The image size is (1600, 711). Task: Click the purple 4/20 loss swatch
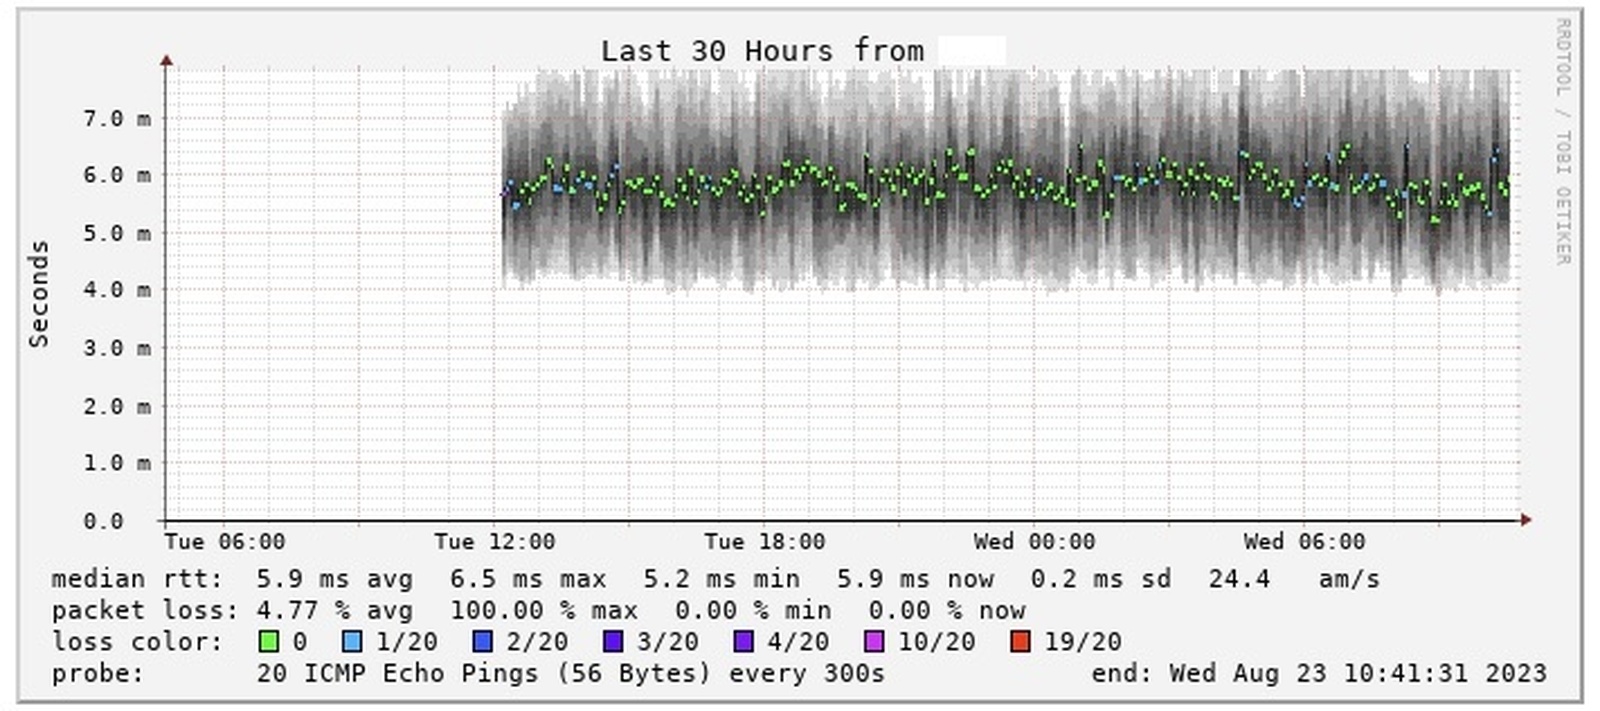pos(744,641)
